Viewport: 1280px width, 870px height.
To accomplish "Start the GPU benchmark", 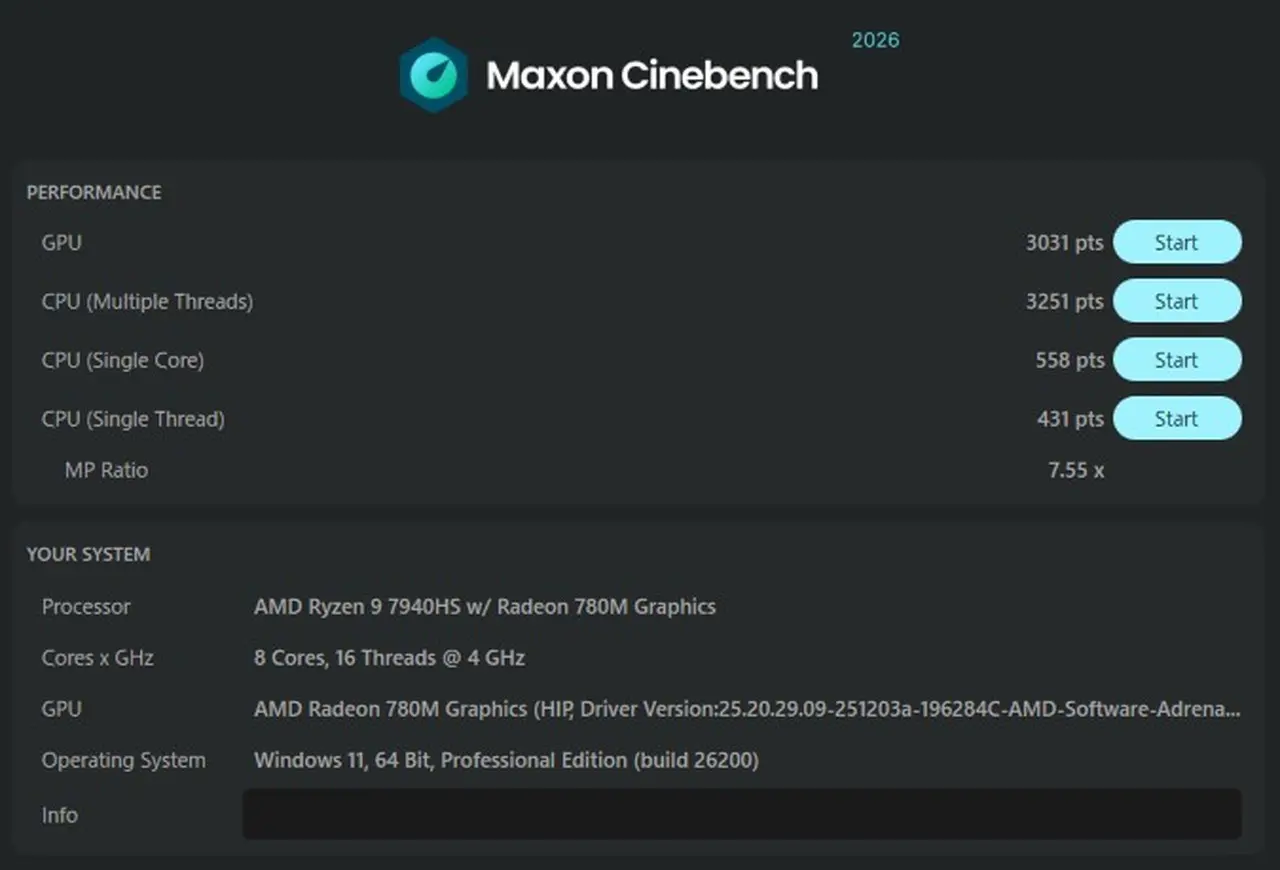I will [1177, 242].
